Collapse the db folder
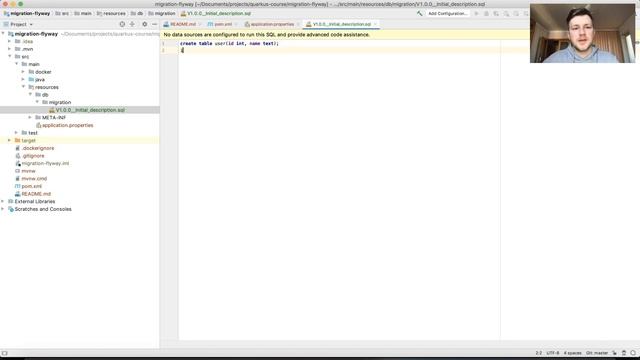640x360 pixels. pos(31,94)
